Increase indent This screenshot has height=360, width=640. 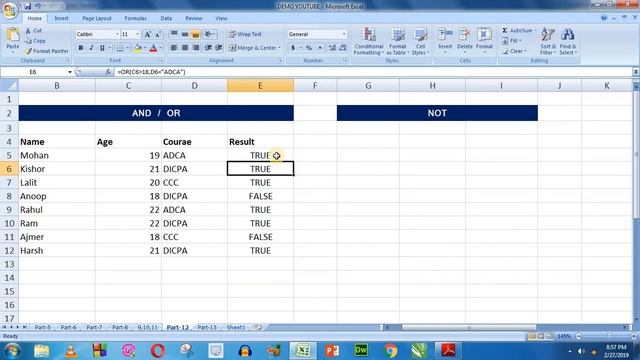tap(219, 48)
